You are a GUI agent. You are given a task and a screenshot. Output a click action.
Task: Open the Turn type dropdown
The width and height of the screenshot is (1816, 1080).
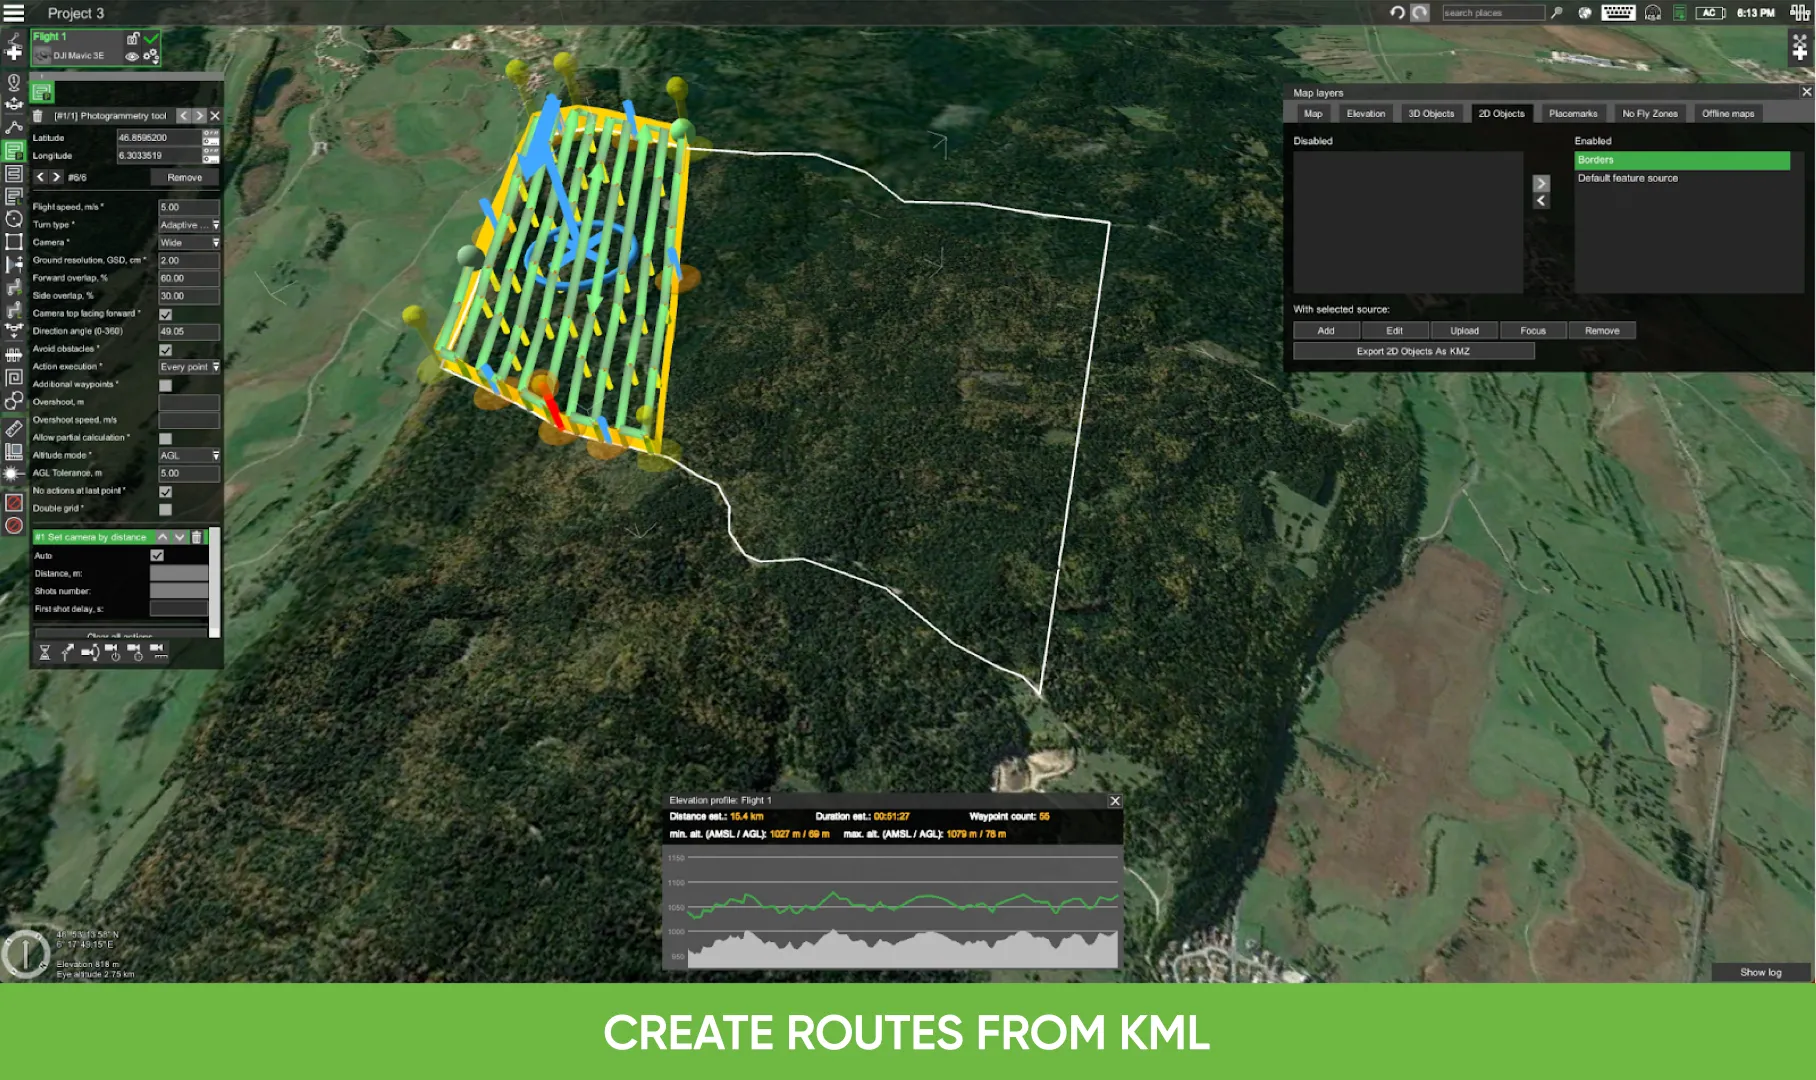point(189,225)
